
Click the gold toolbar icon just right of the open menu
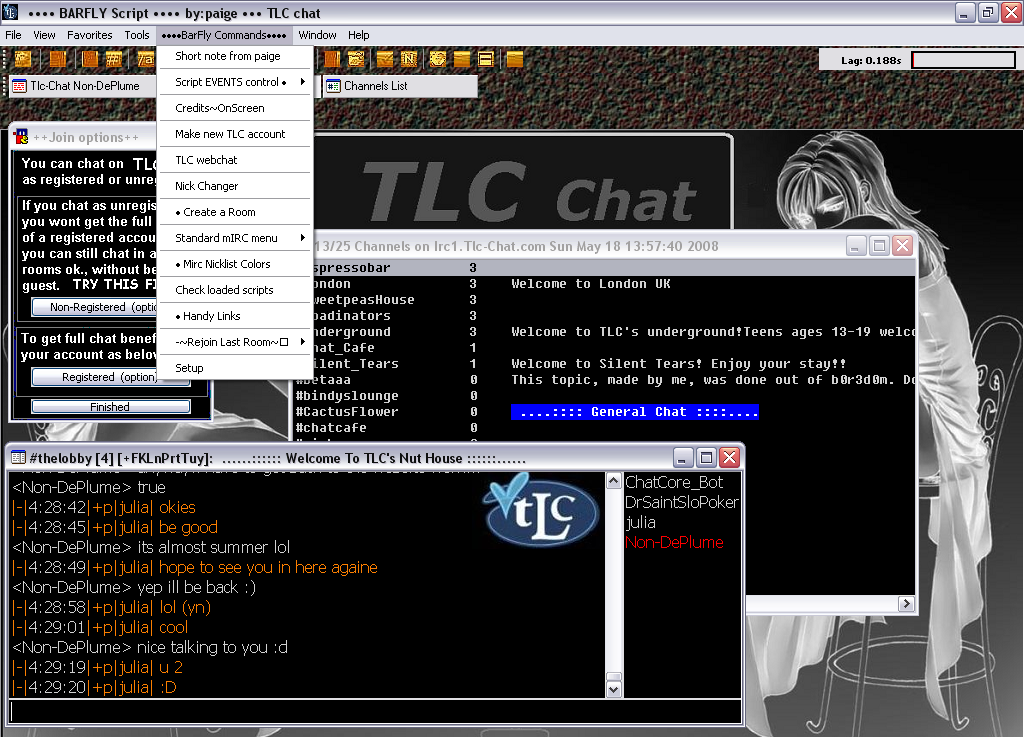coord(332,59)
